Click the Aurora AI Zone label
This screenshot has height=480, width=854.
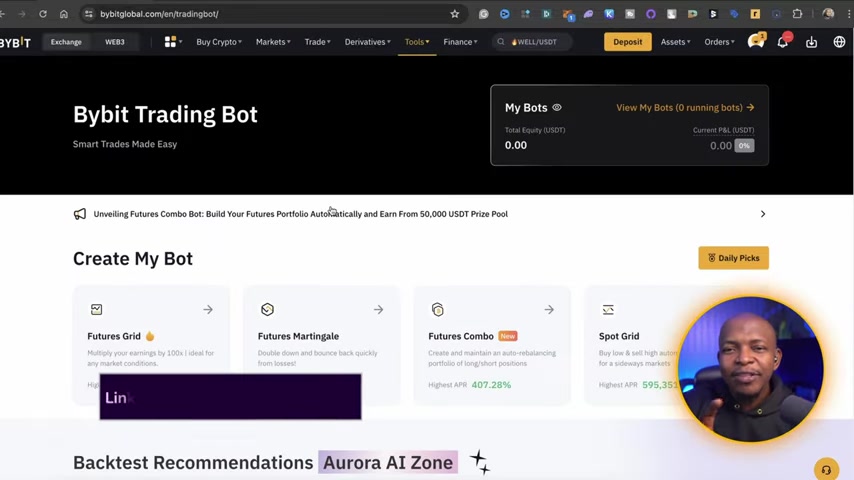(x=388, y=463)
